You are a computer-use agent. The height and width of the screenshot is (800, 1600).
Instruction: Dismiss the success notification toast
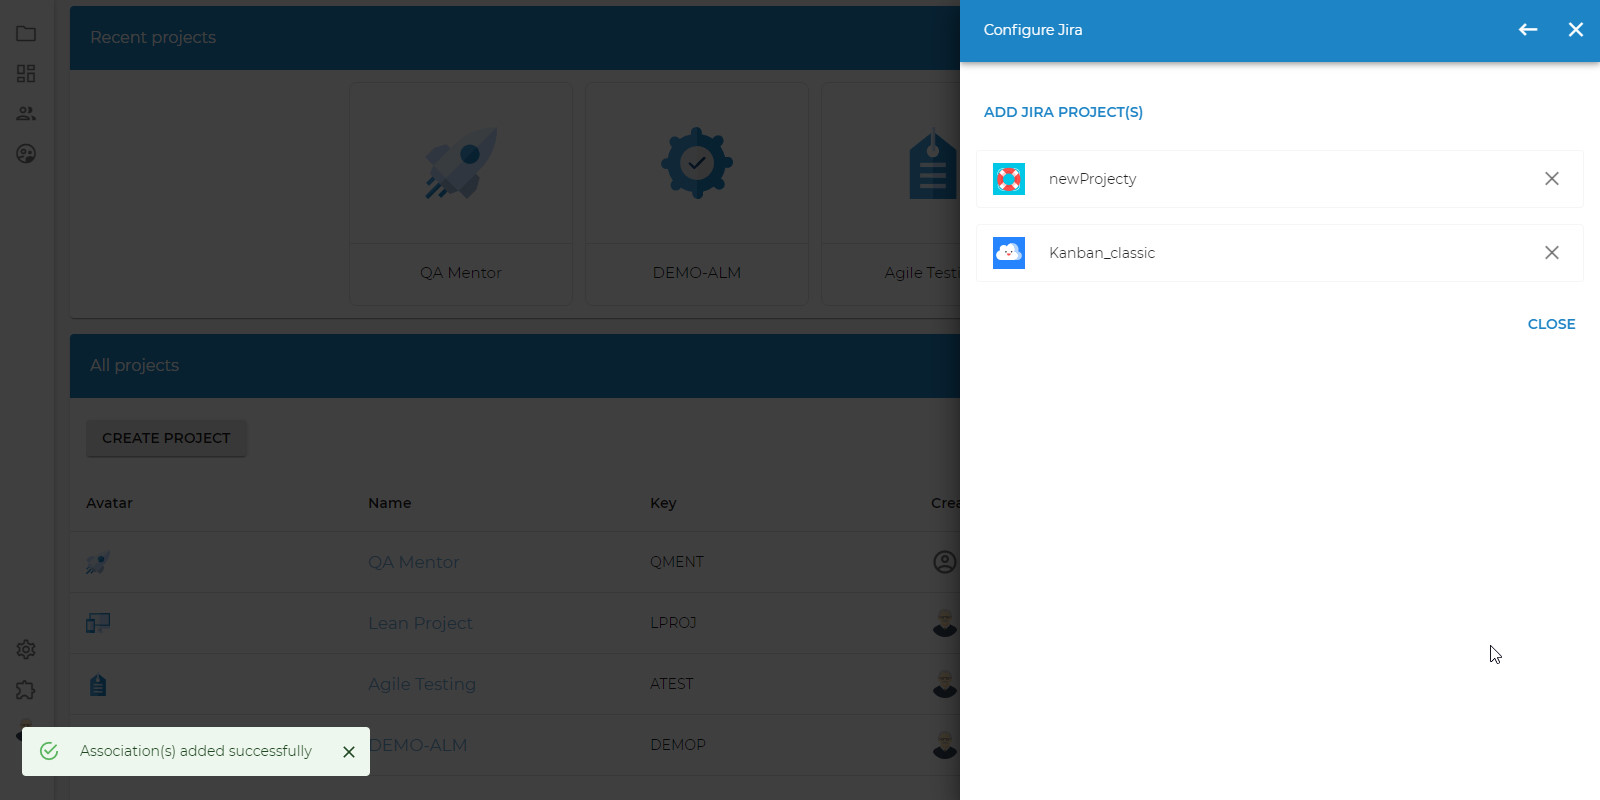tap(349, 752)
